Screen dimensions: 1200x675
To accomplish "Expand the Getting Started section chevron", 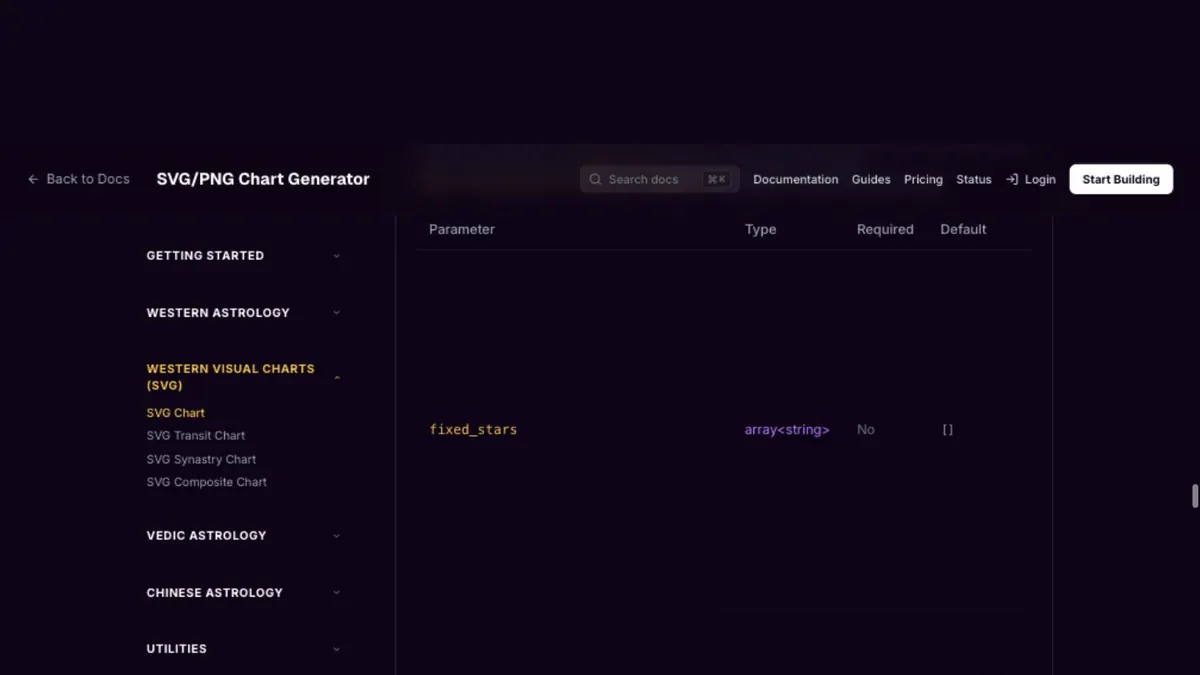I will (x=337, y=256).
